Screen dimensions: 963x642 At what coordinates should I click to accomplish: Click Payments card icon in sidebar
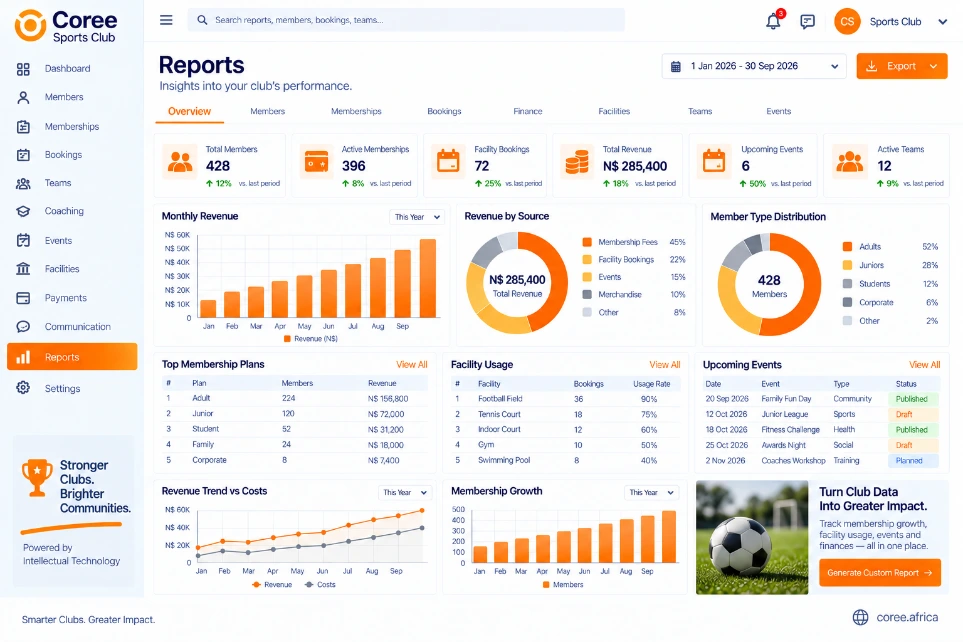coord(23,298)
